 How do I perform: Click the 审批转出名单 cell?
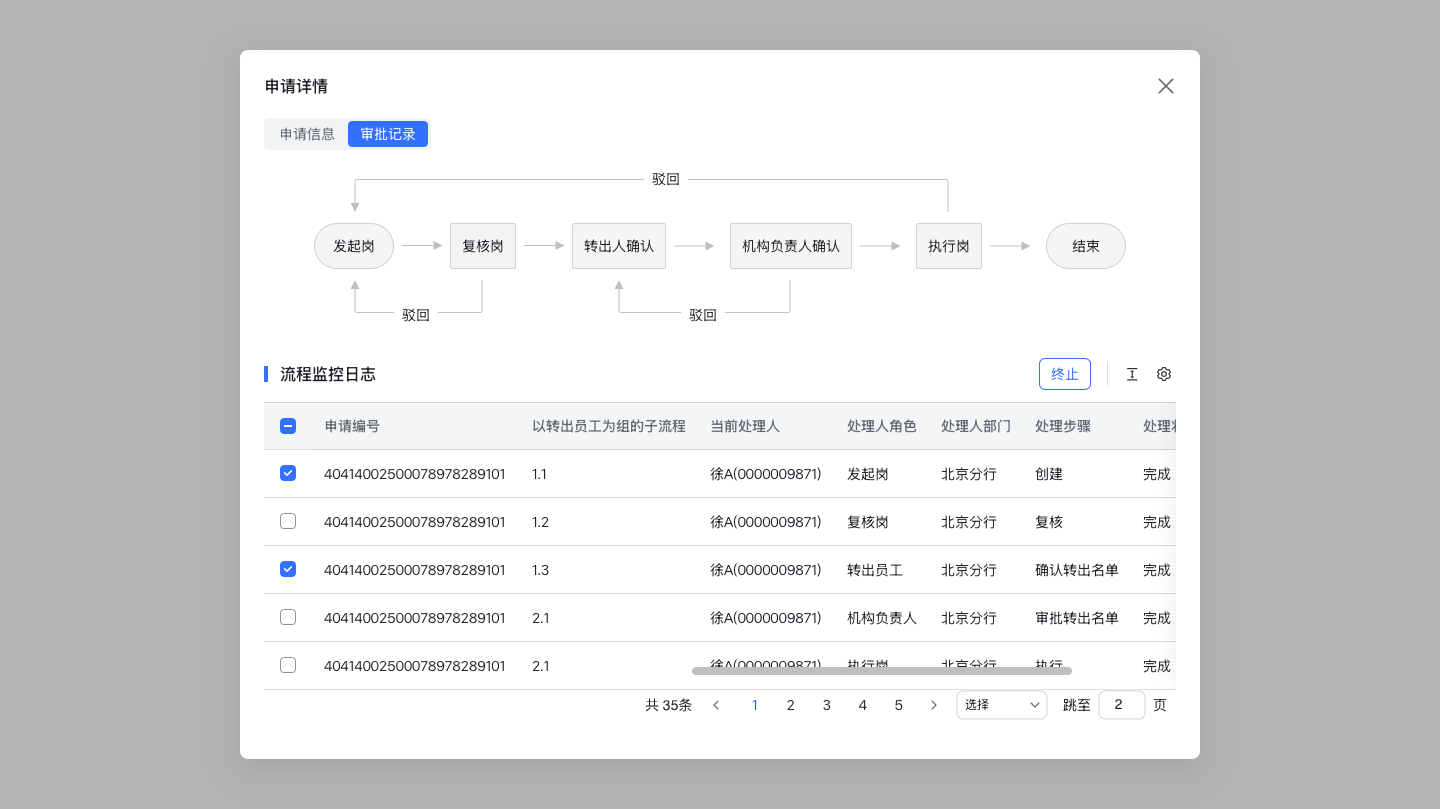click(1077, 618)
